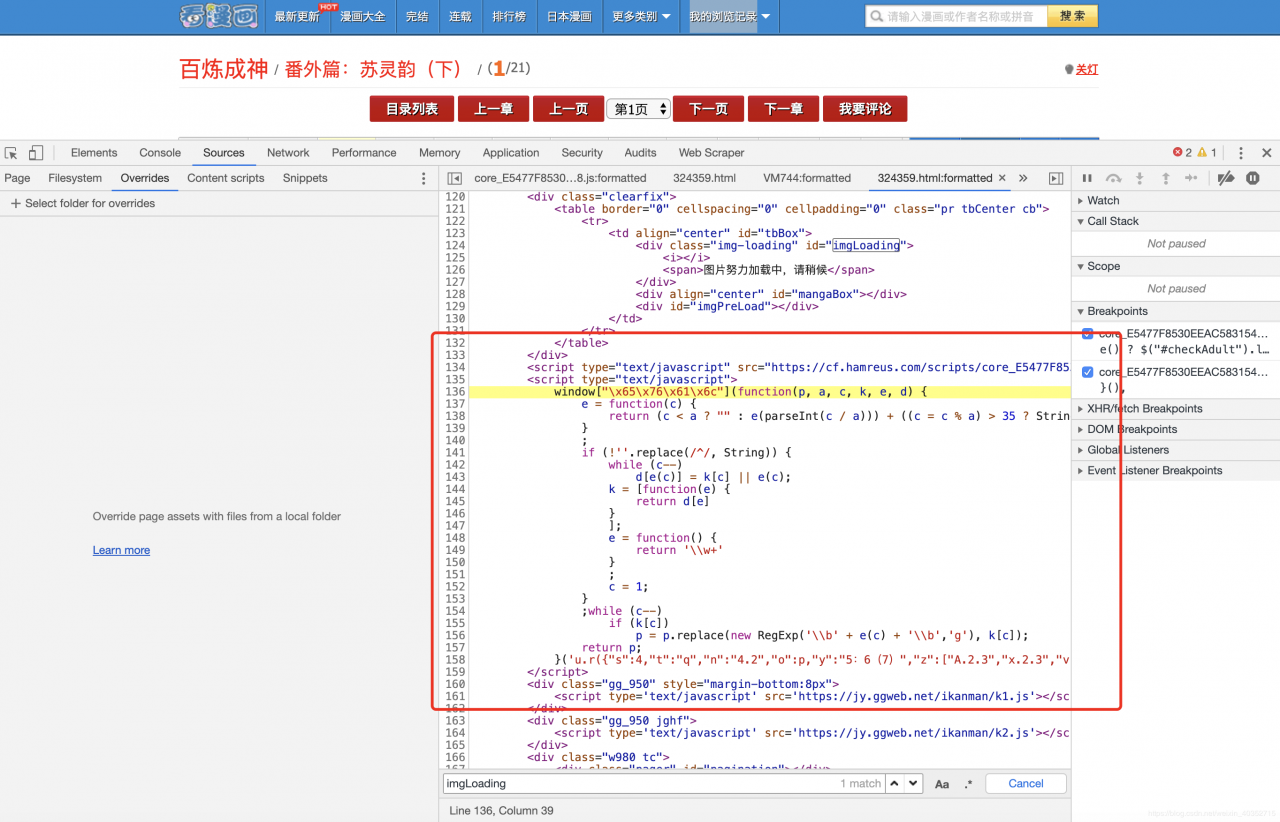The image size is (1280, 822).
Task: Toggle Aa match case in search
Action: [x=942, y=784]
